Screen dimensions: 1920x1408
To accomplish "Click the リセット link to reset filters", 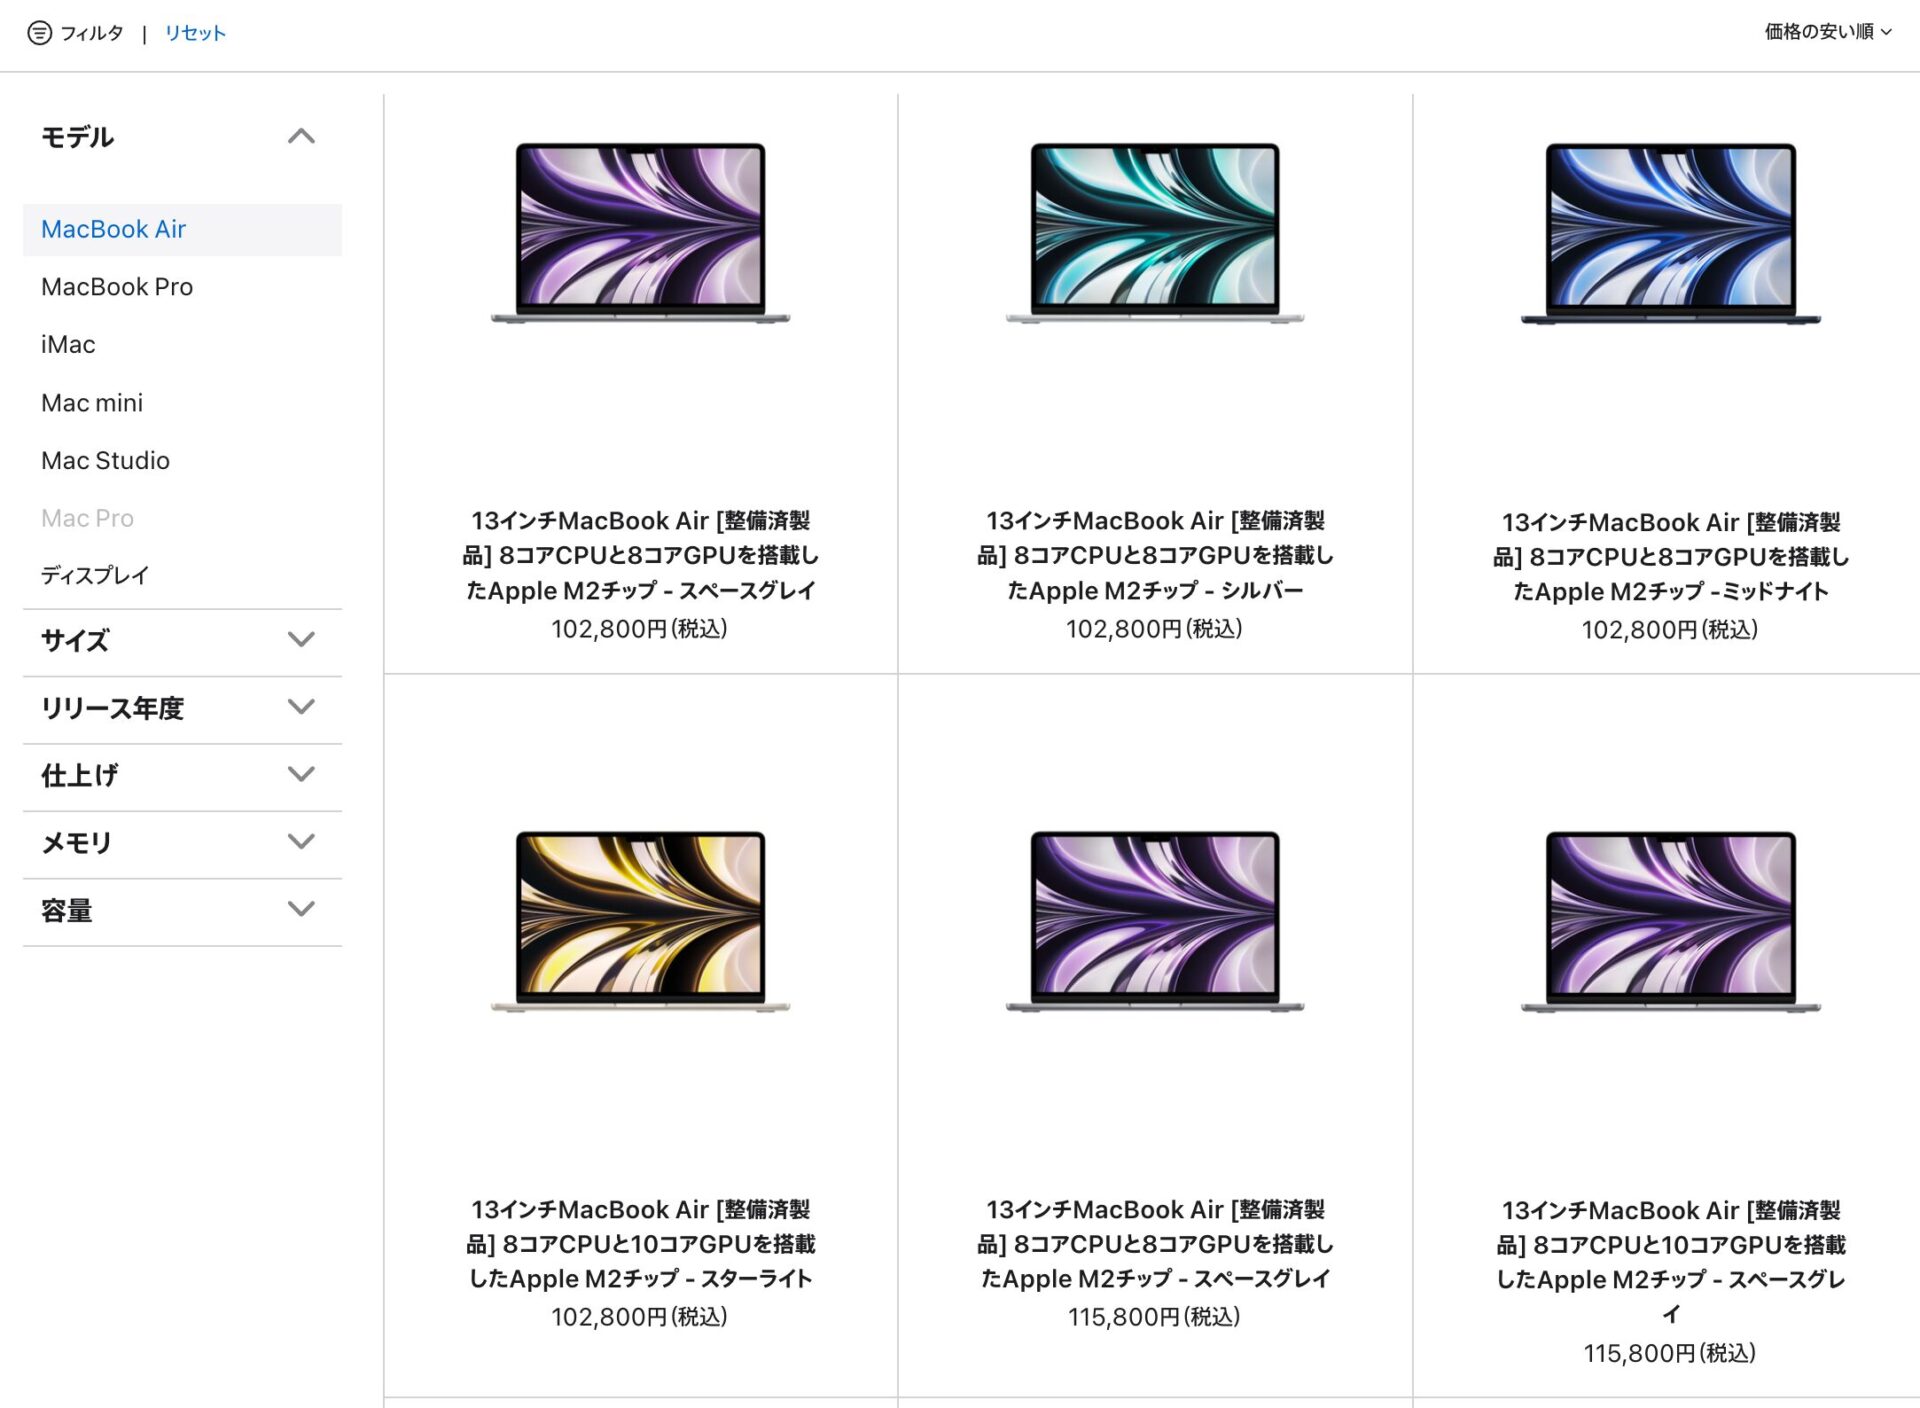I will point(195,32).
